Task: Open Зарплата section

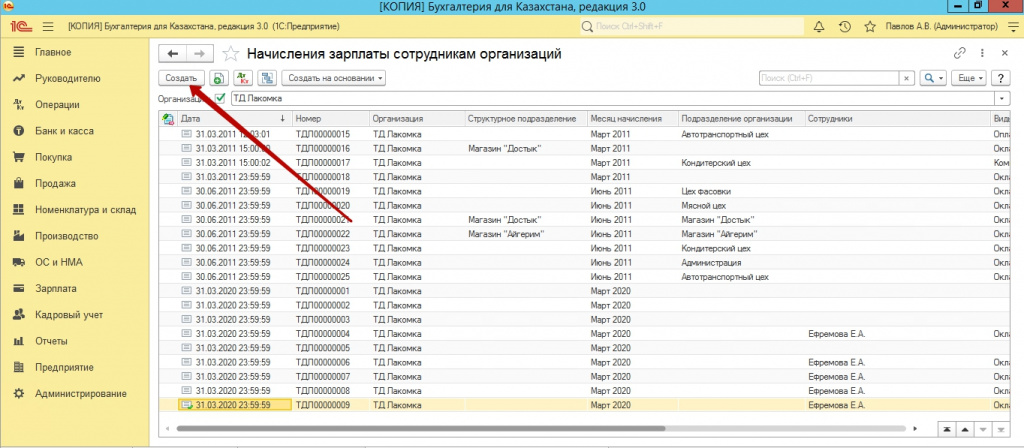Action: coord(56,288)
